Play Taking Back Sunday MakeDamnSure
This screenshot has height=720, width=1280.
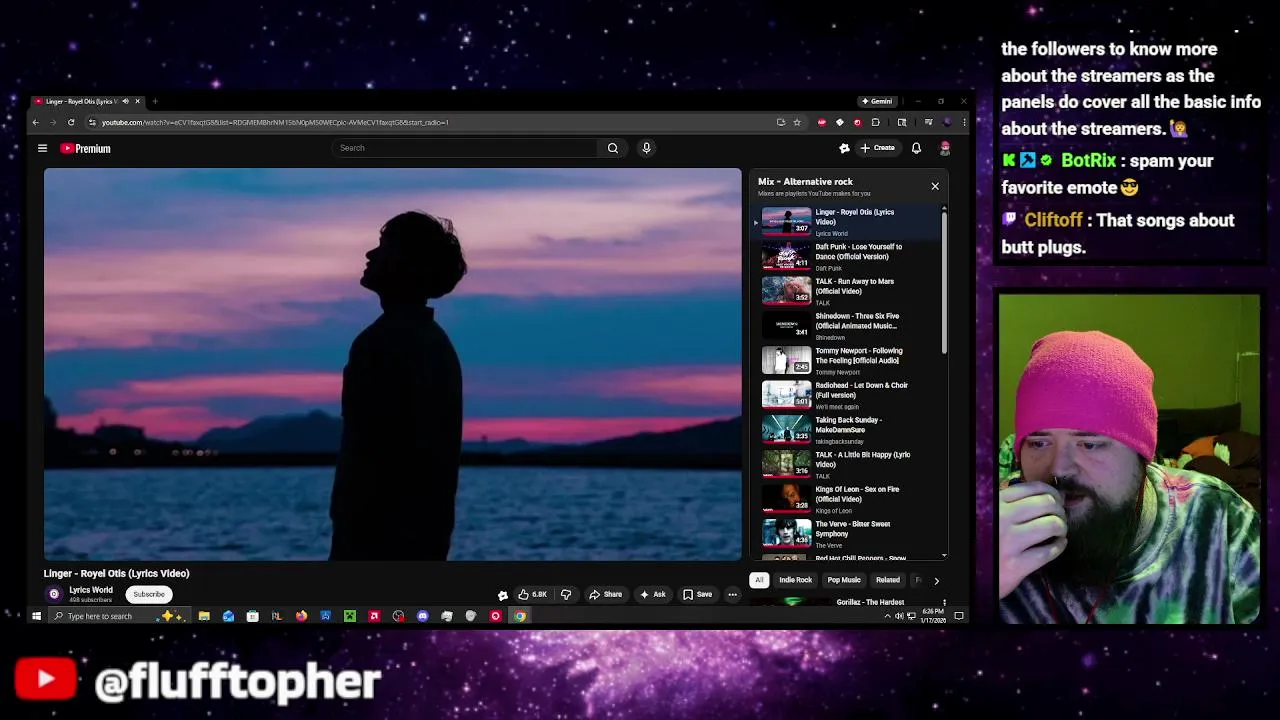pyautogui.click(x=848, y=430)
